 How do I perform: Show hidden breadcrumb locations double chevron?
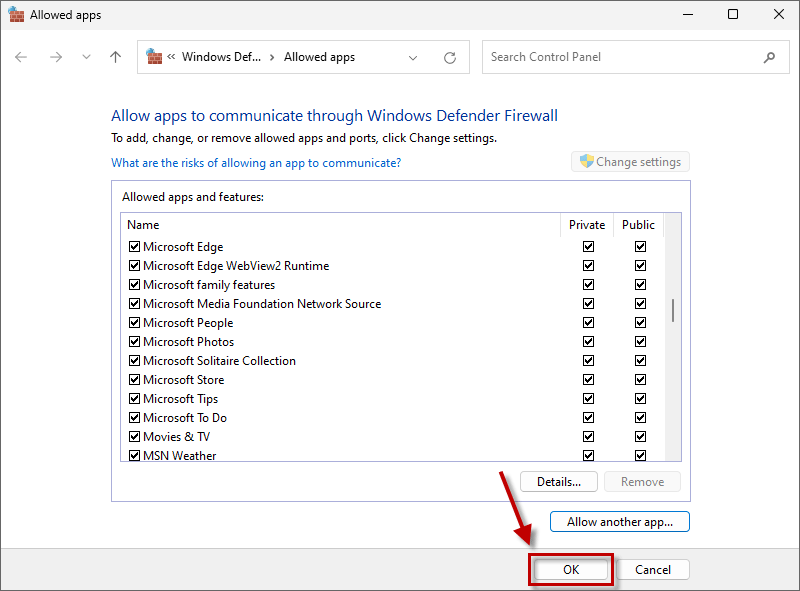pos(171,57)
